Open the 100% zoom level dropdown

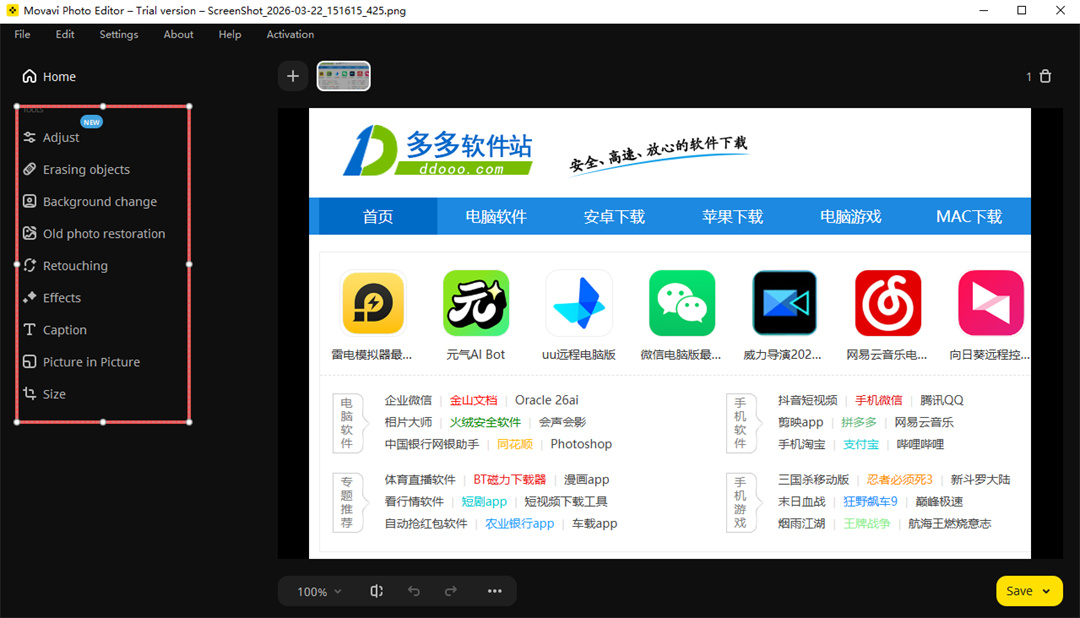click(319, 592)
